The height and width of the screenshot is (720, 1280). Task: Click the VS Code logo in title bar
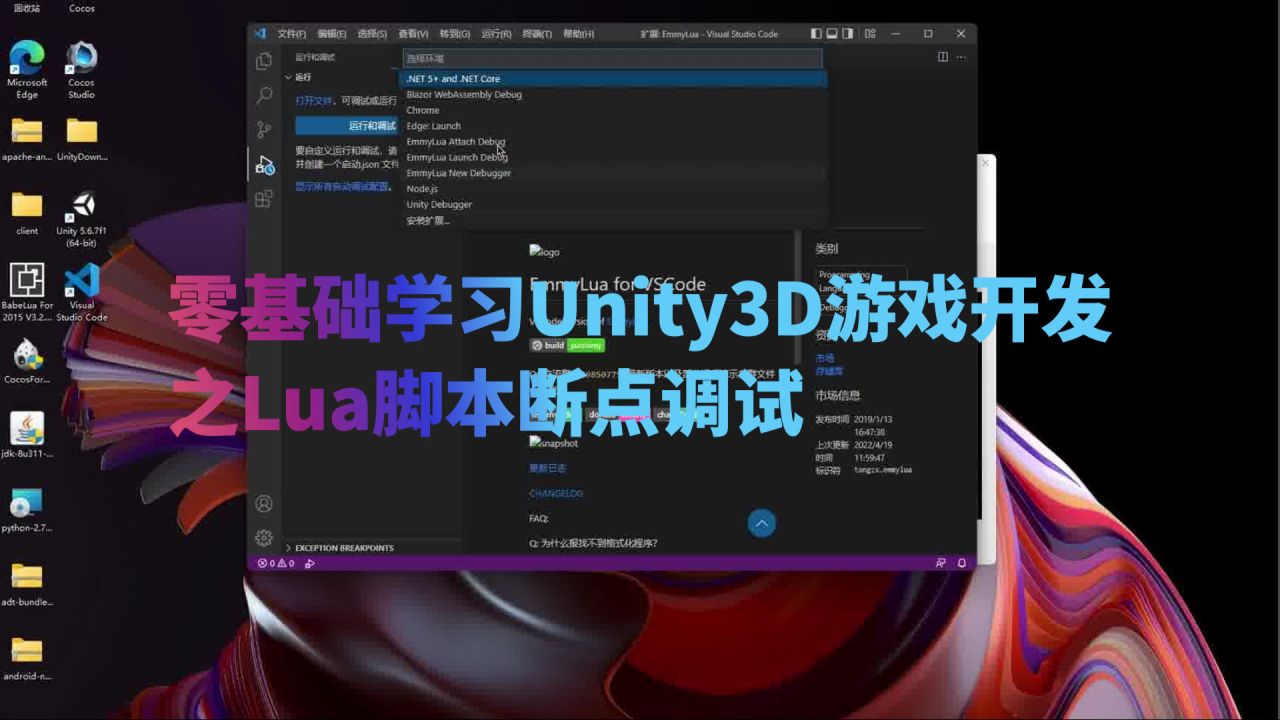(x=260, y=33)
